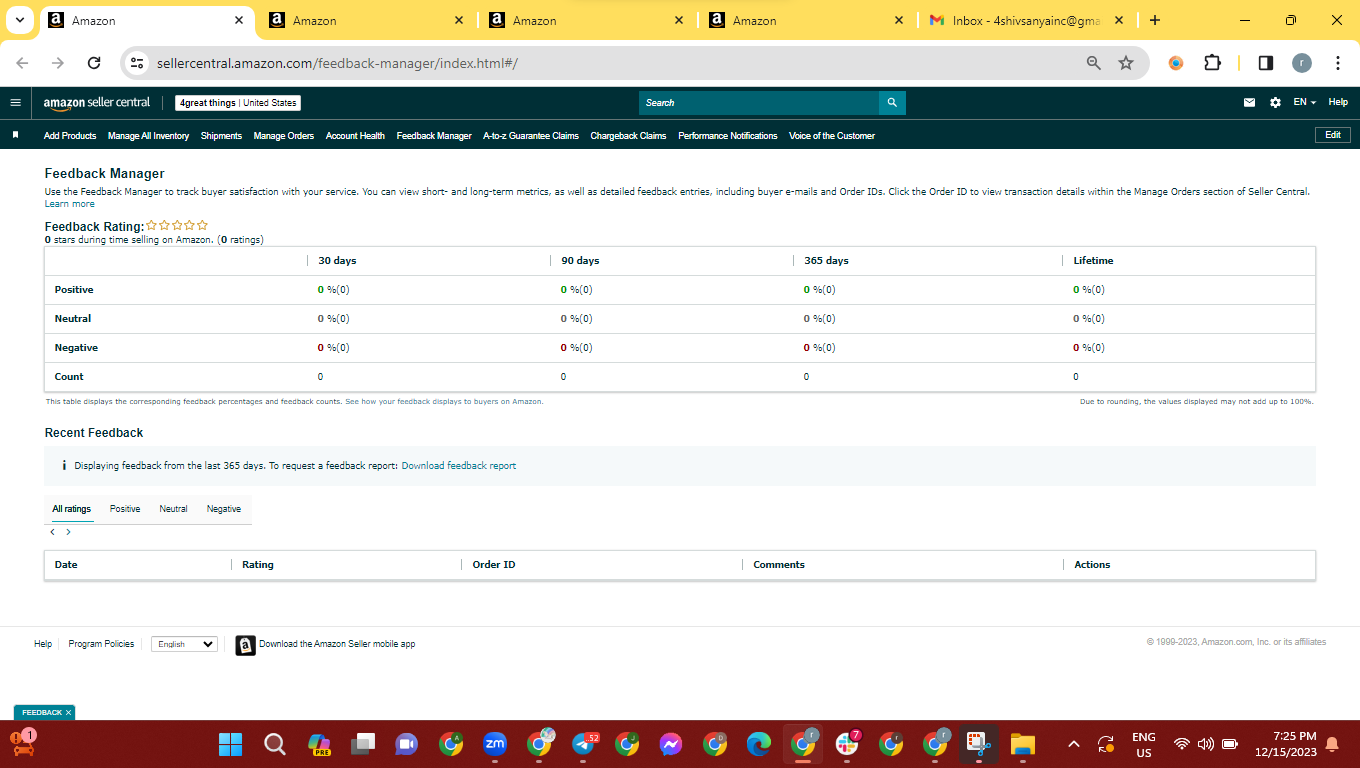The height and width of the screenshot is (768, 1360).
Task: Open Slack from the taskbar
Action: click(x=847, y=744)
